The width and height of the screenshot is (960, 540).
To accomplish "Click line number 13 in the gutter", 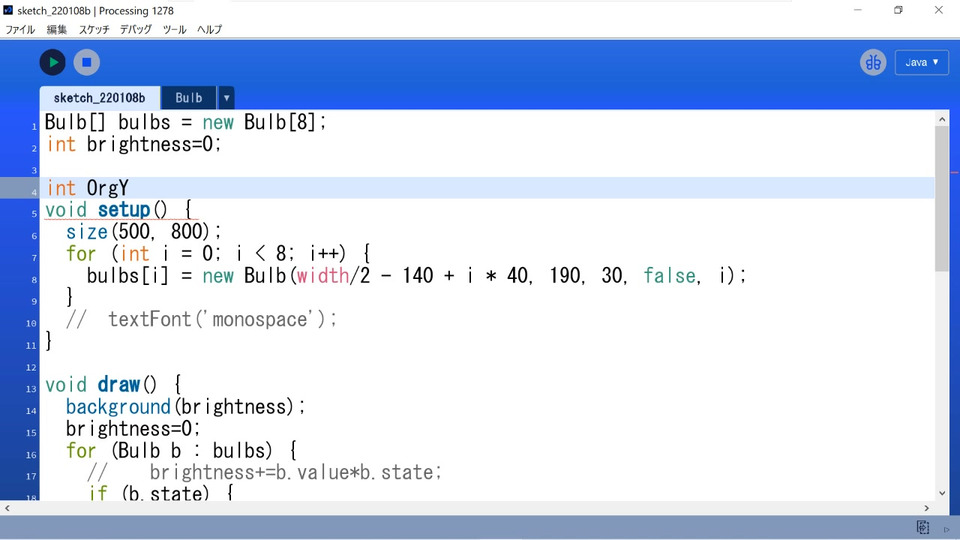I will click(x=31, y=389).
